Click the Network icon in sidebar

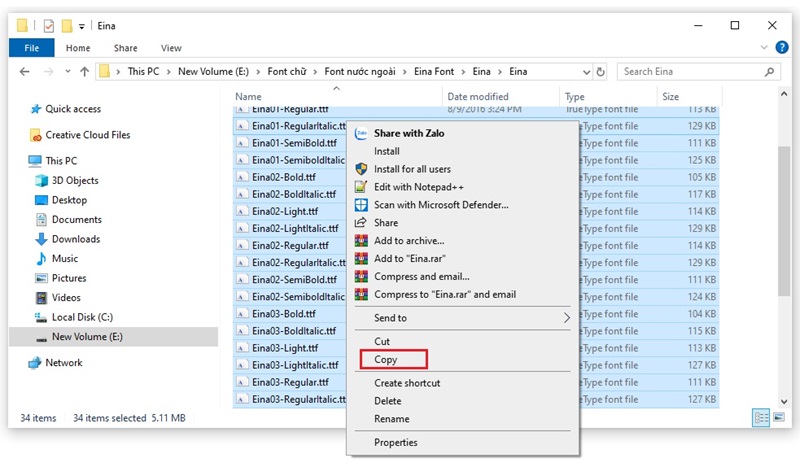[35, 363]
